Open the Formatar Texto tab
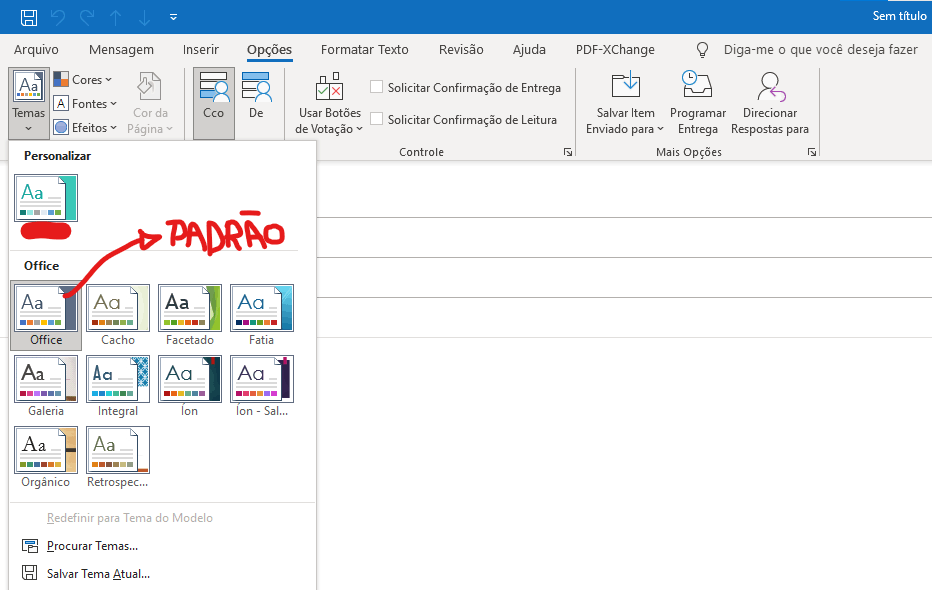932x590 pixels. pos(364,49)
